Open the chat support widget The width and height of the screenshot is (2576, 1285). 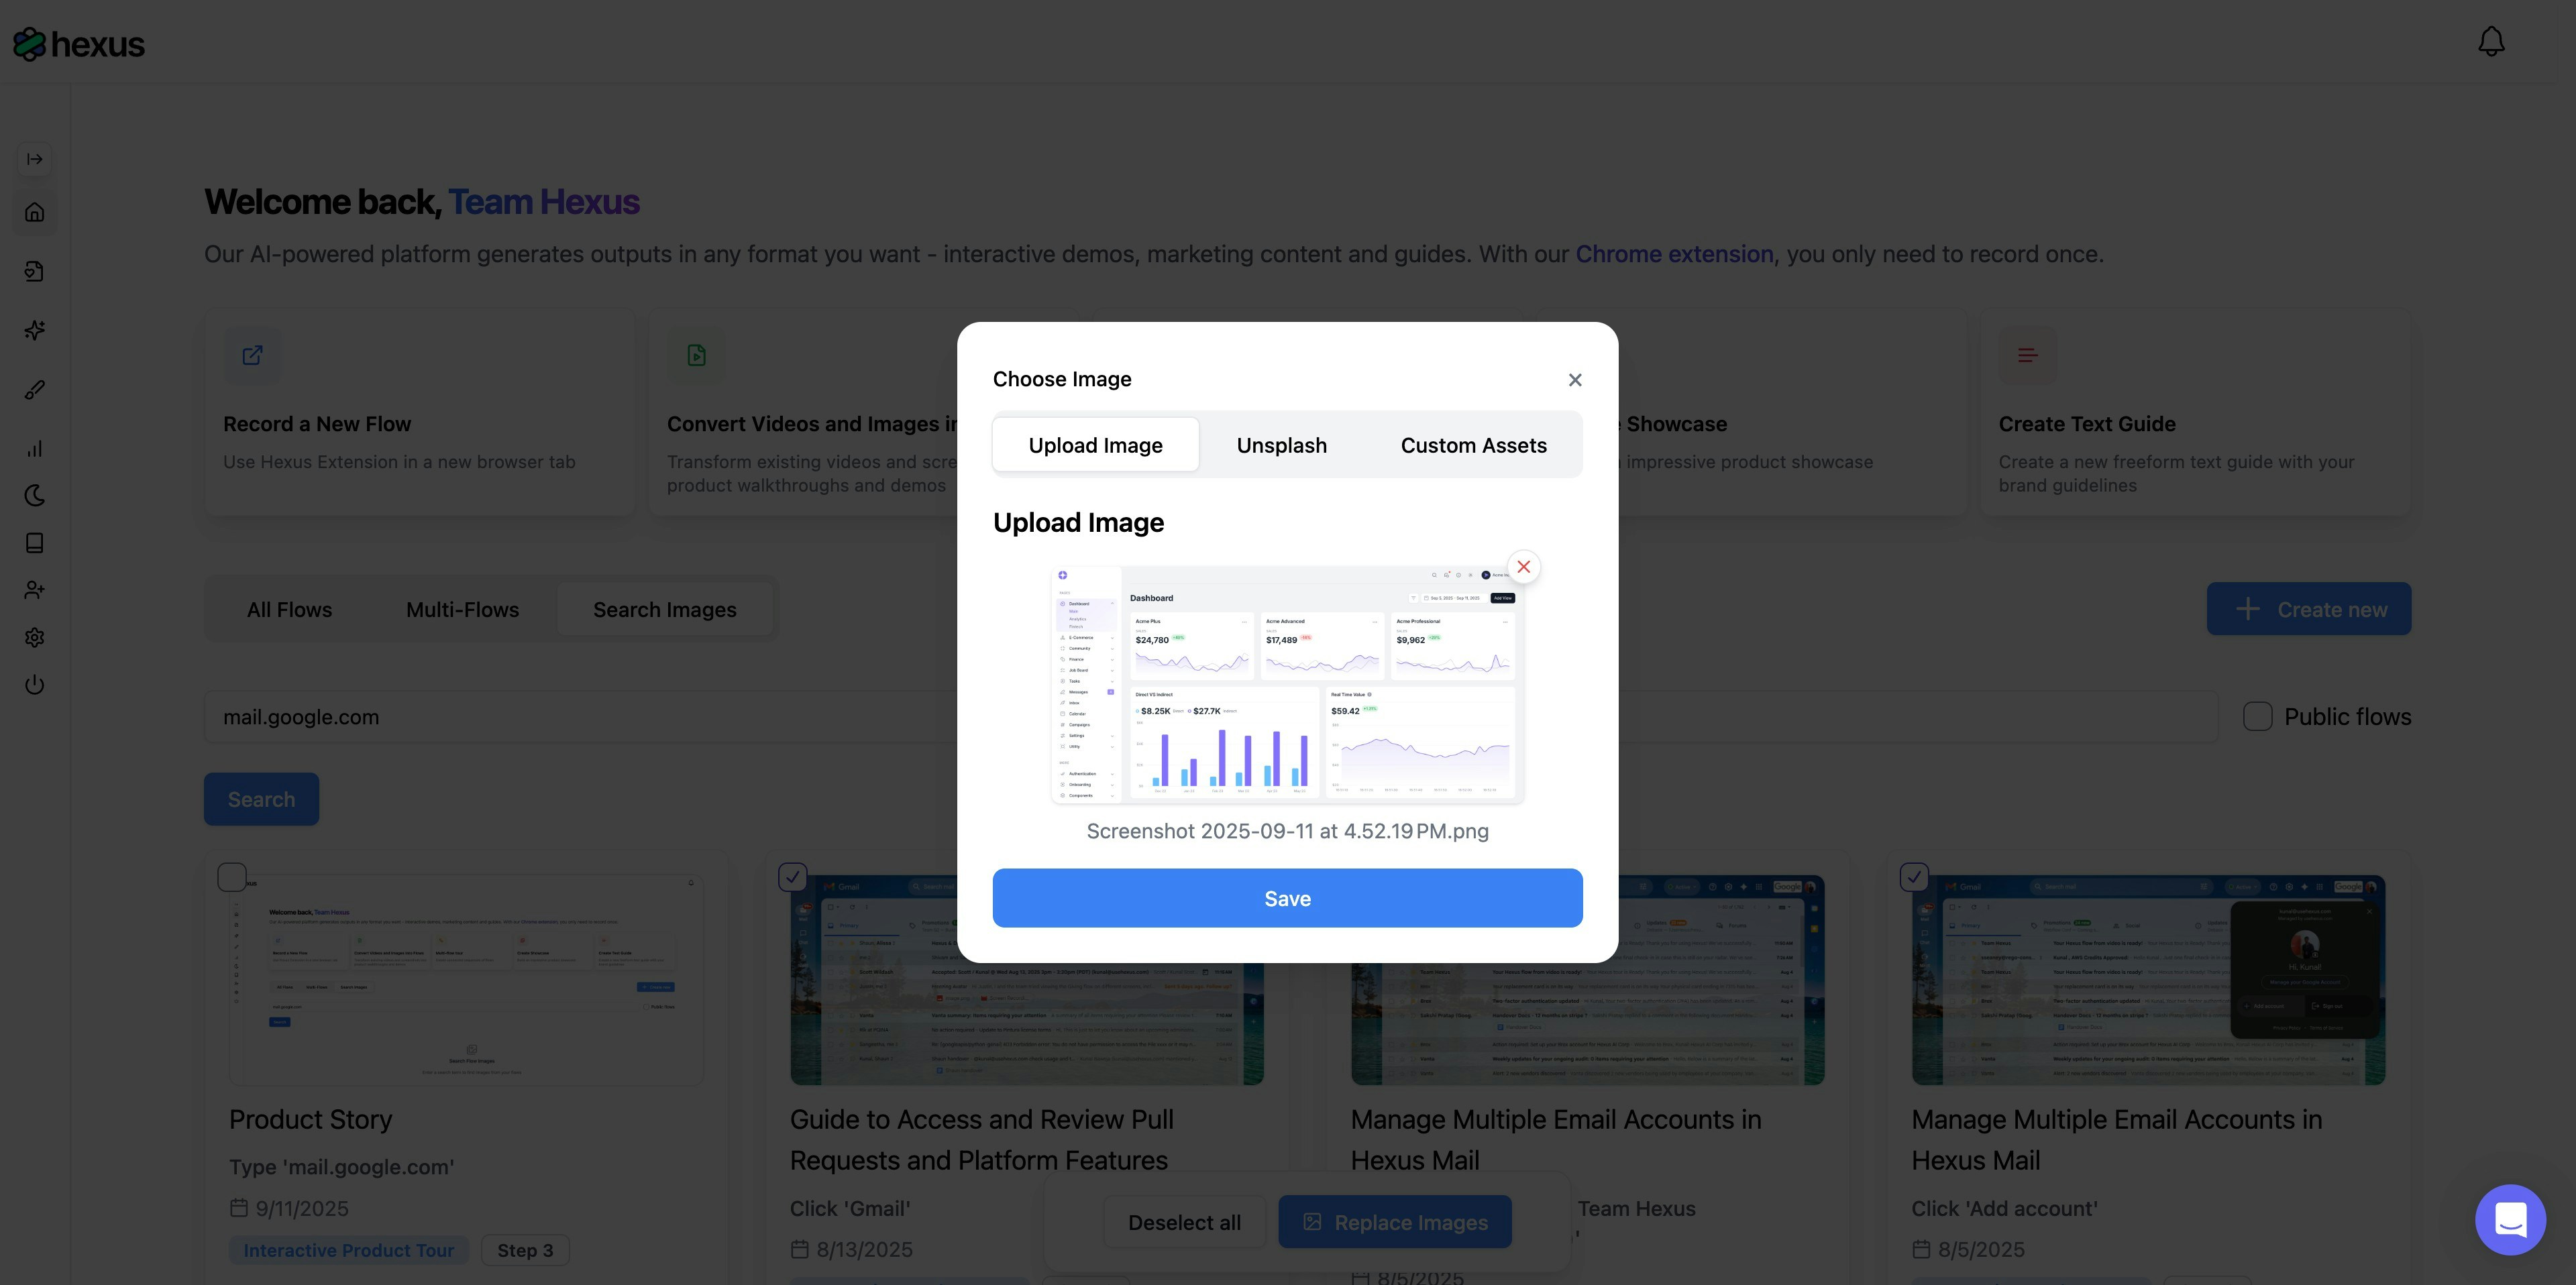2510,1219
